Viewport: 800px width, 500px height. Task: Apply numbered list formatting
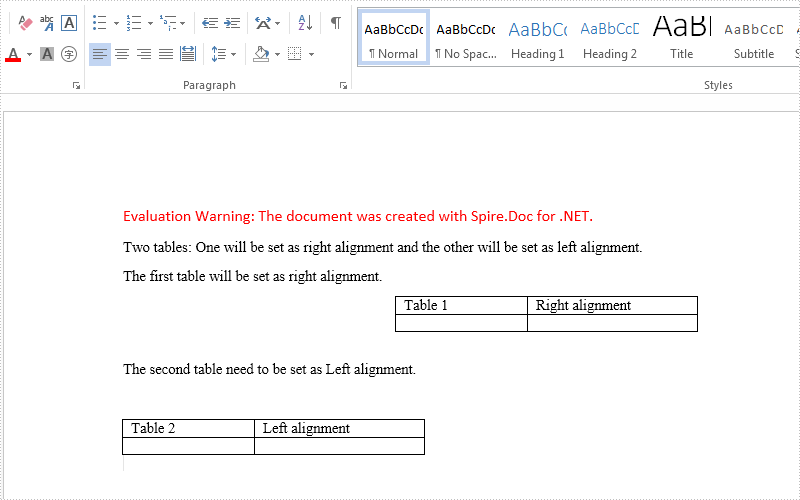(x=134, y=23)
